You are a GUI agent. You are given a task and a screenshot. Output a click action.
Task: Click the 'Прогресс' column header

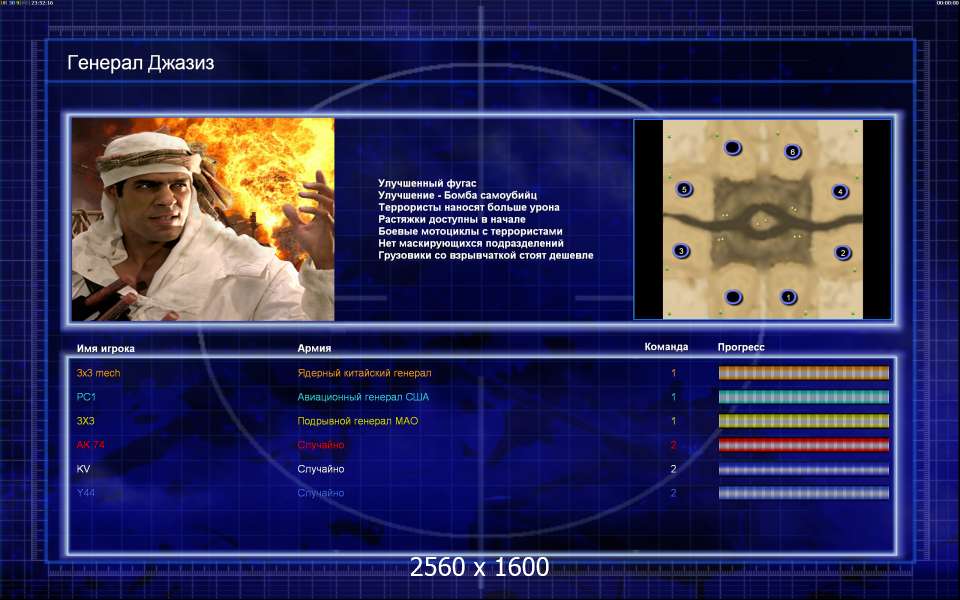tap(741, 348)
